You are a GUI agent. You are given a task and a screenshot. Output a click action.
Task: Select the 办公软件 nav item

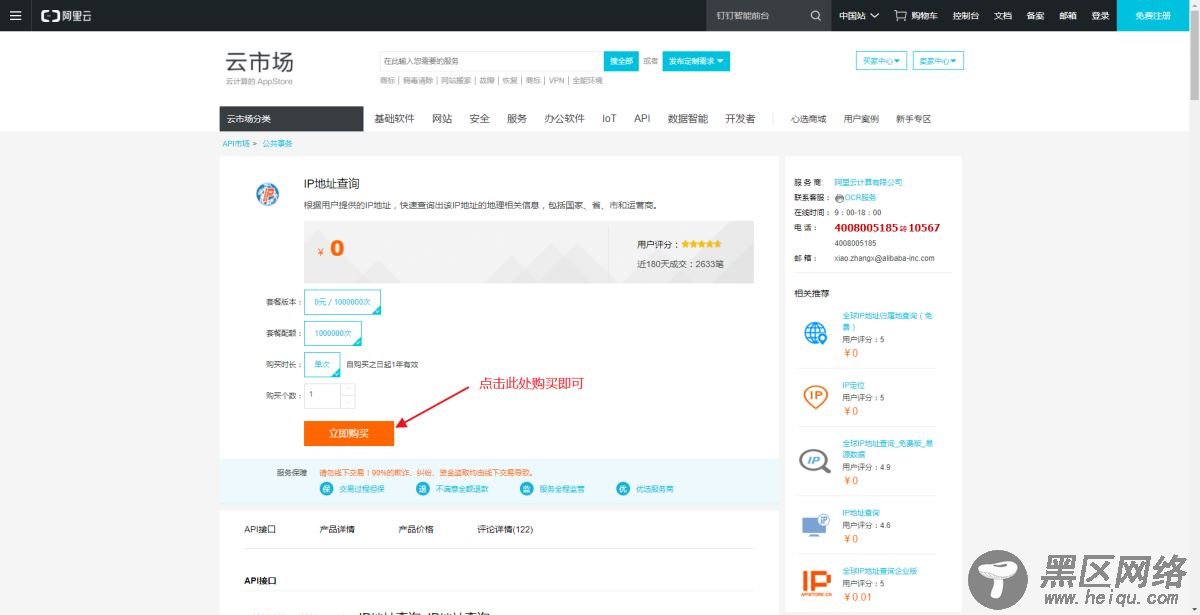pyautogui.click(x=564, y=119)
